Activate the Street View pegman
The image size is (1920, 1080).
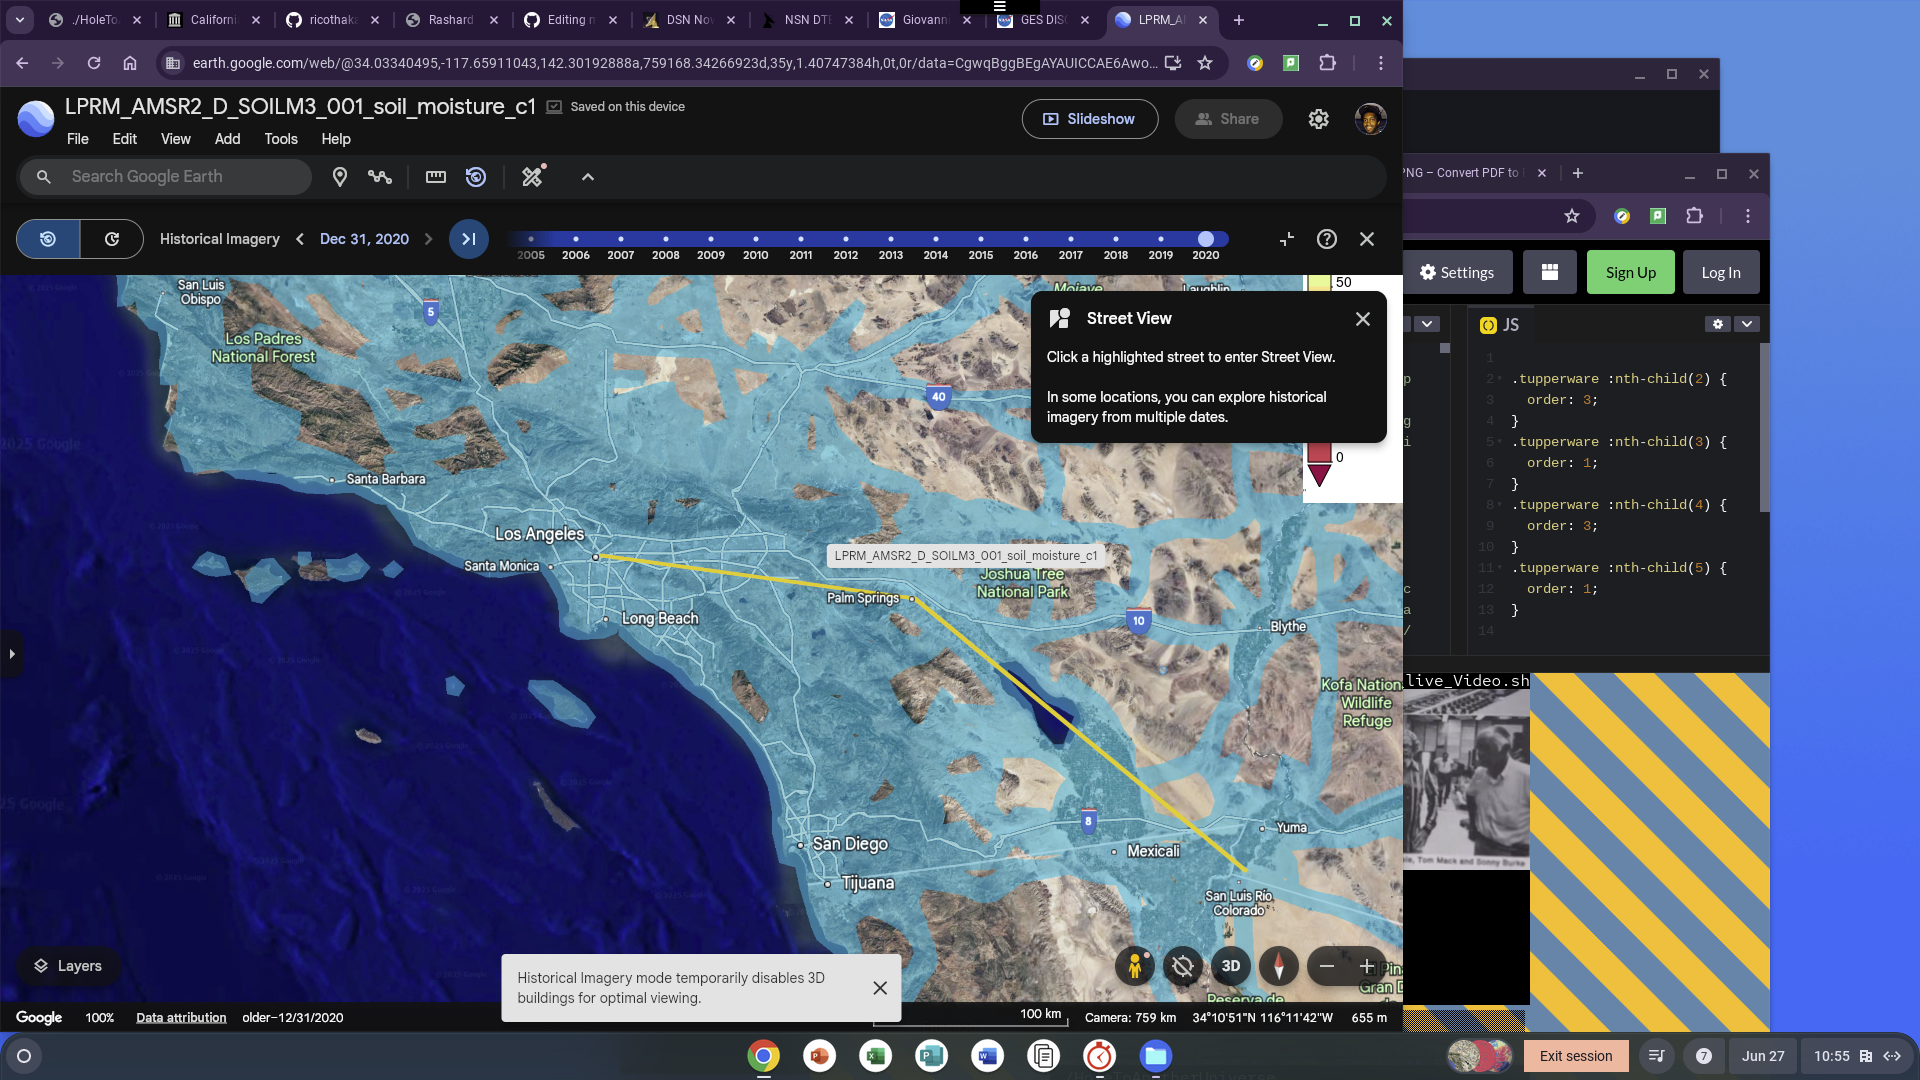coord(1135,966)
